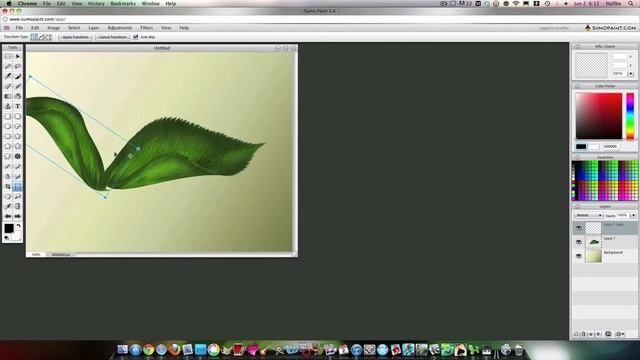Click the Trash icon in the Dock
Screen dimensions: 640x360
pyautogui.click(x=518, y=350)
